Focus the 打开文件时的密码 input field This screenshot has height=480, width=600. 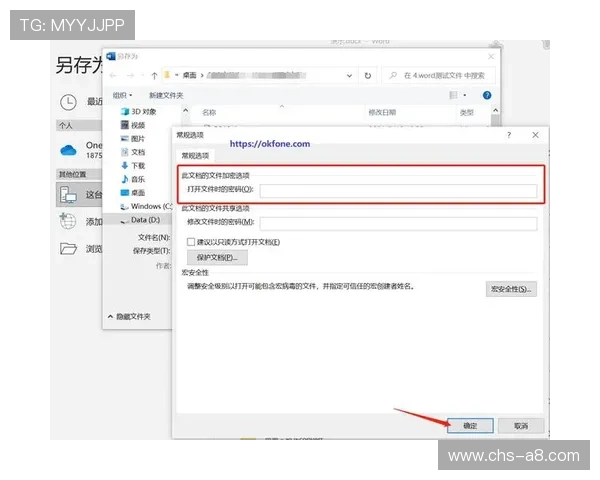tap(398, 190)
